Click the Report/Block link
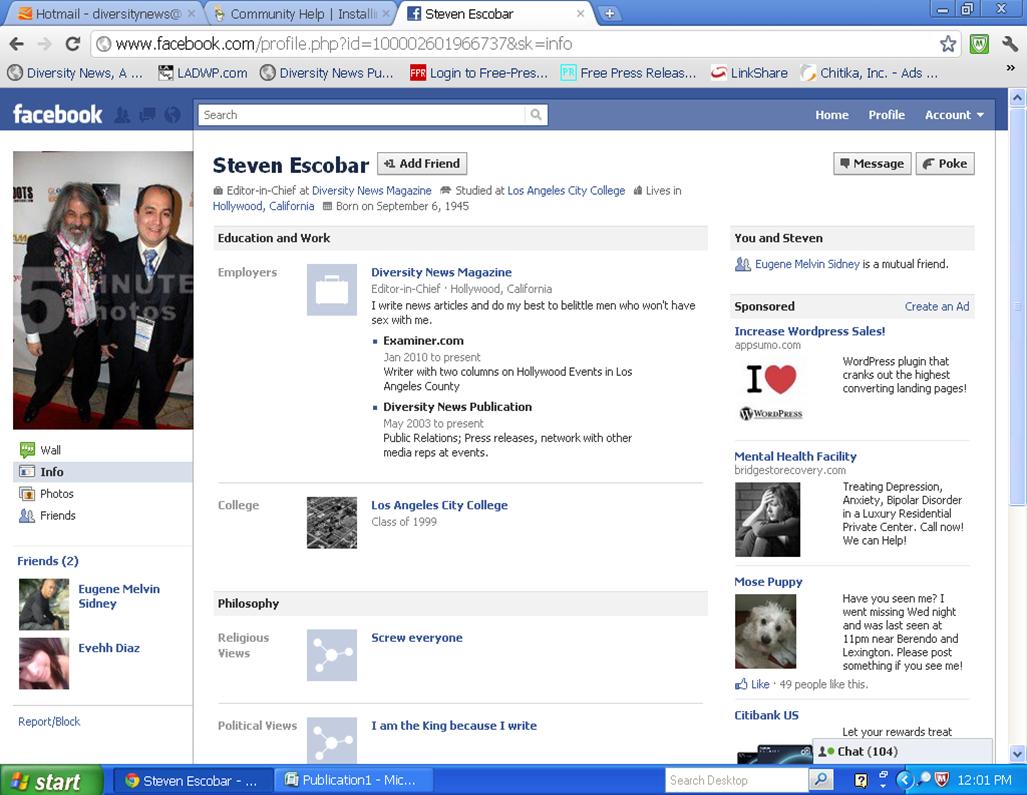Screen dimensions: 1027x795 (49, 721)
